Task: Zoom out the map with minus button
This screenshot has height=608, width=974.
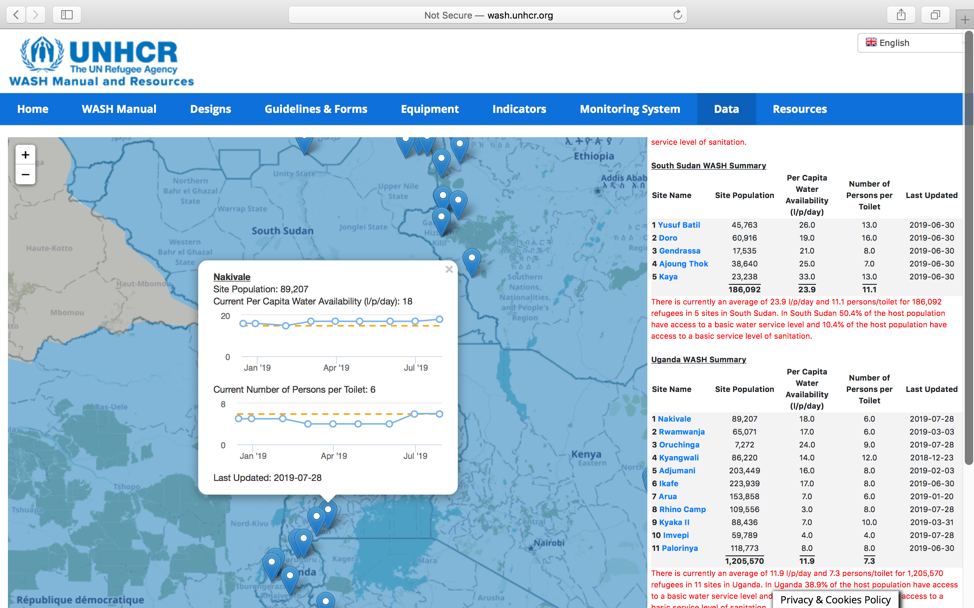Action: tap(25, 175)
